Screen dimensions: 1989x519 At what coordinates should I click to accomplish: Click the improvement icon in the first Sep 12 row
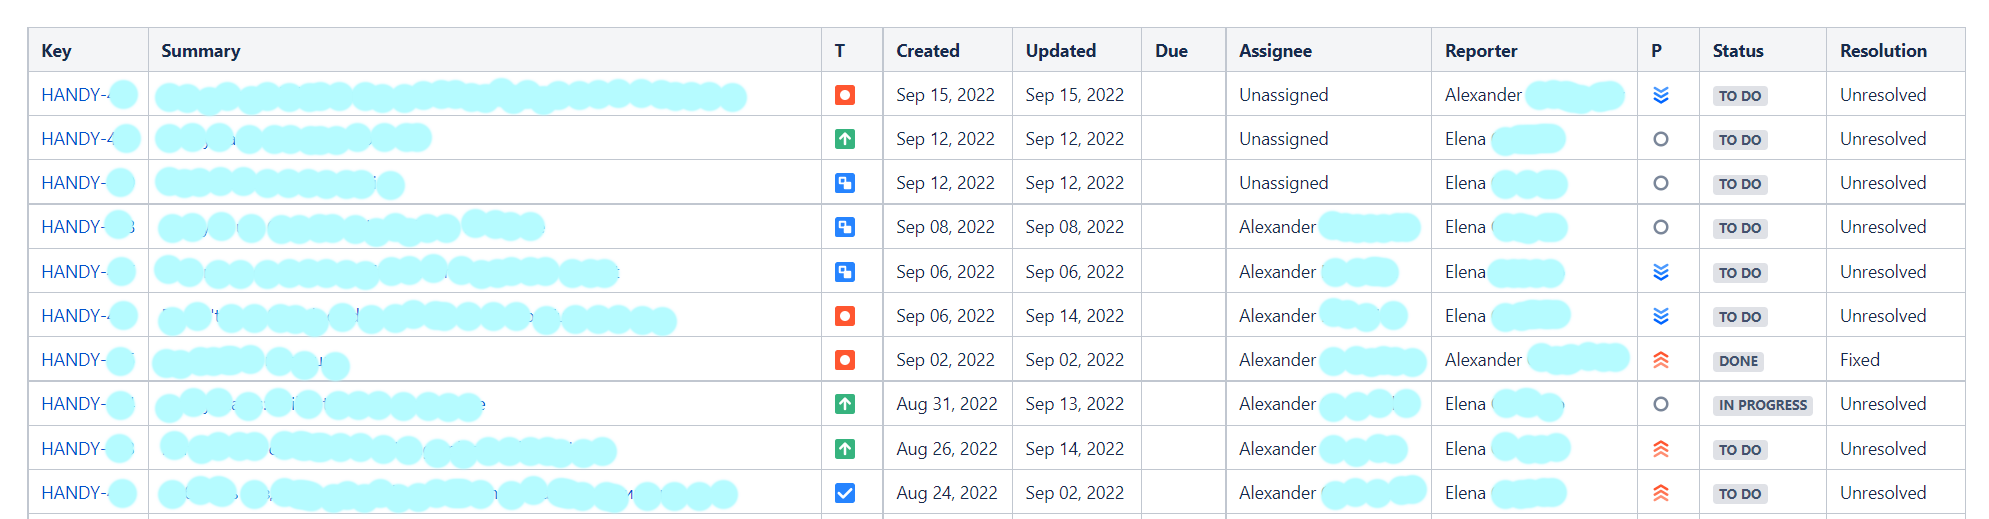click(845, 139)
